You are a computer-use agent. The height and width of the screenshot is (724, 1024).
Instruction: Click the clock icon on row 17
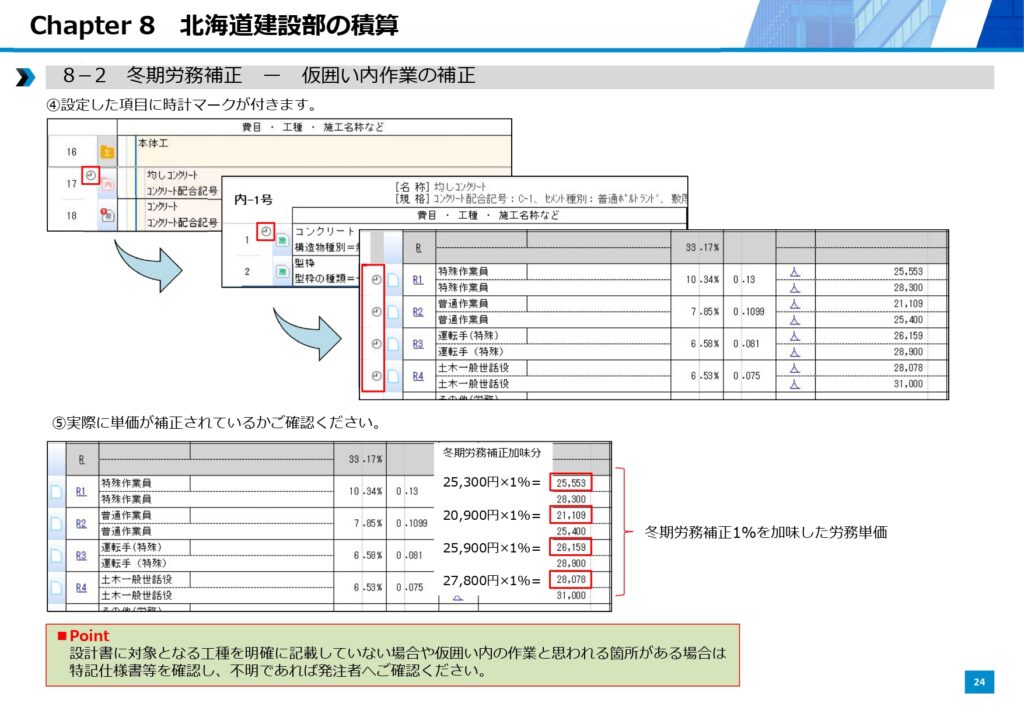[x=91, y=176]
